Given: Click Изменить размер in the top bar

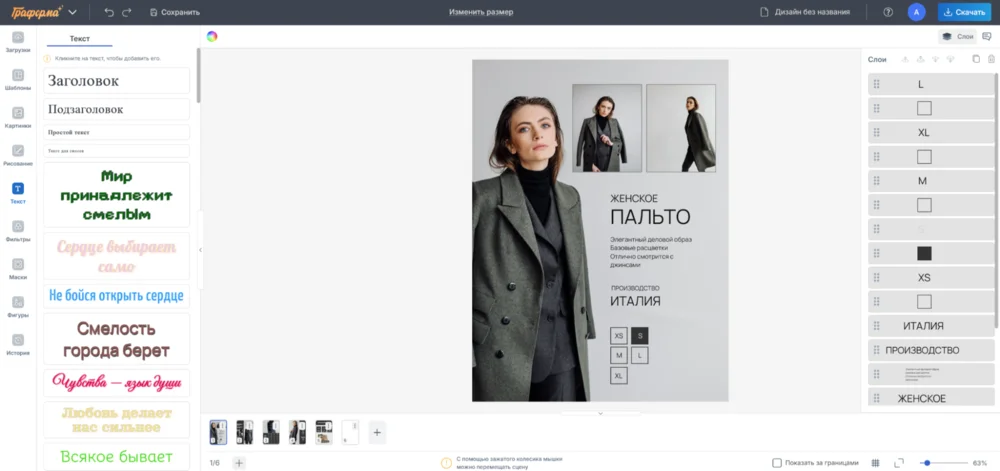Looking at the screenshot, I should coord(481,12).
